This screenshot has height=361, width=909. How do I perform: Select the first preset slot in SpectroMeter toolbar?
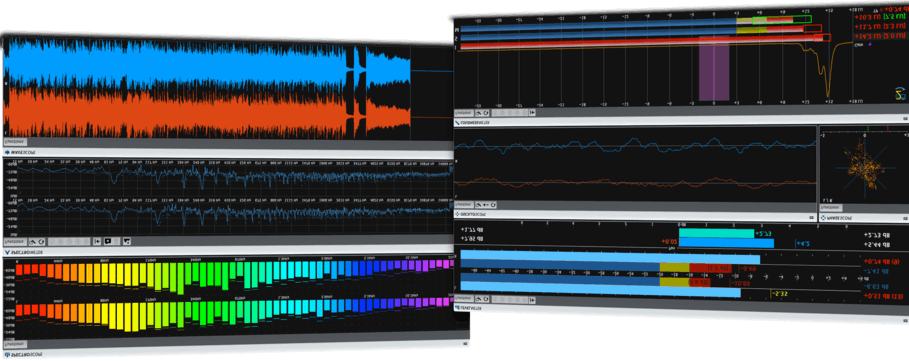click(52, 242)
